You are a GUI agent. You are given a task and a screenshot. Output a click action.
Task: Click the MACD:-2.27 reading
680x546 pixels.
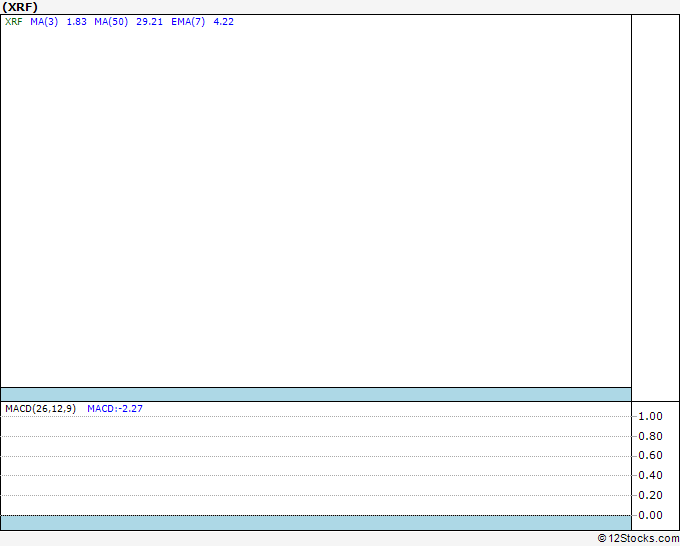(x=115, y=409)
